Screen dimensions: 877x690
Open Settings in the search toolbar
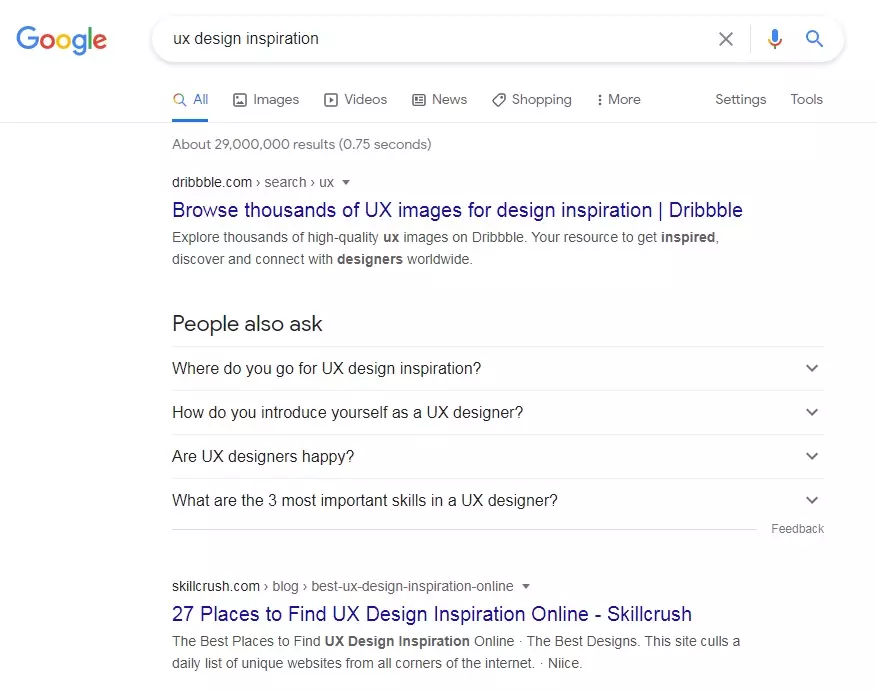(x=741, y=100)
